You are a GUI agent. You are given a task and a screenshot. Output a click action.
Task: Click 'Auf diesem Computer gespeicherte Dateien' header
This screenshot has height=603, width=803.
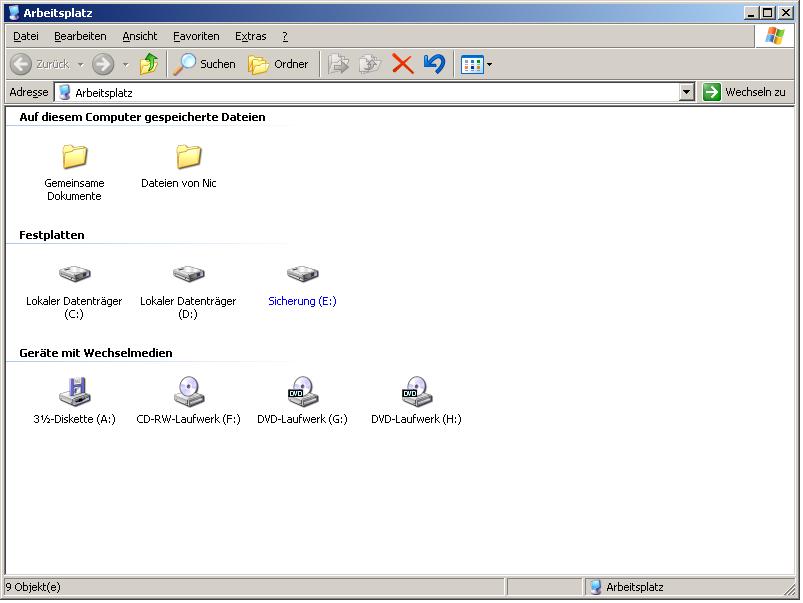(x=142, y=117)
